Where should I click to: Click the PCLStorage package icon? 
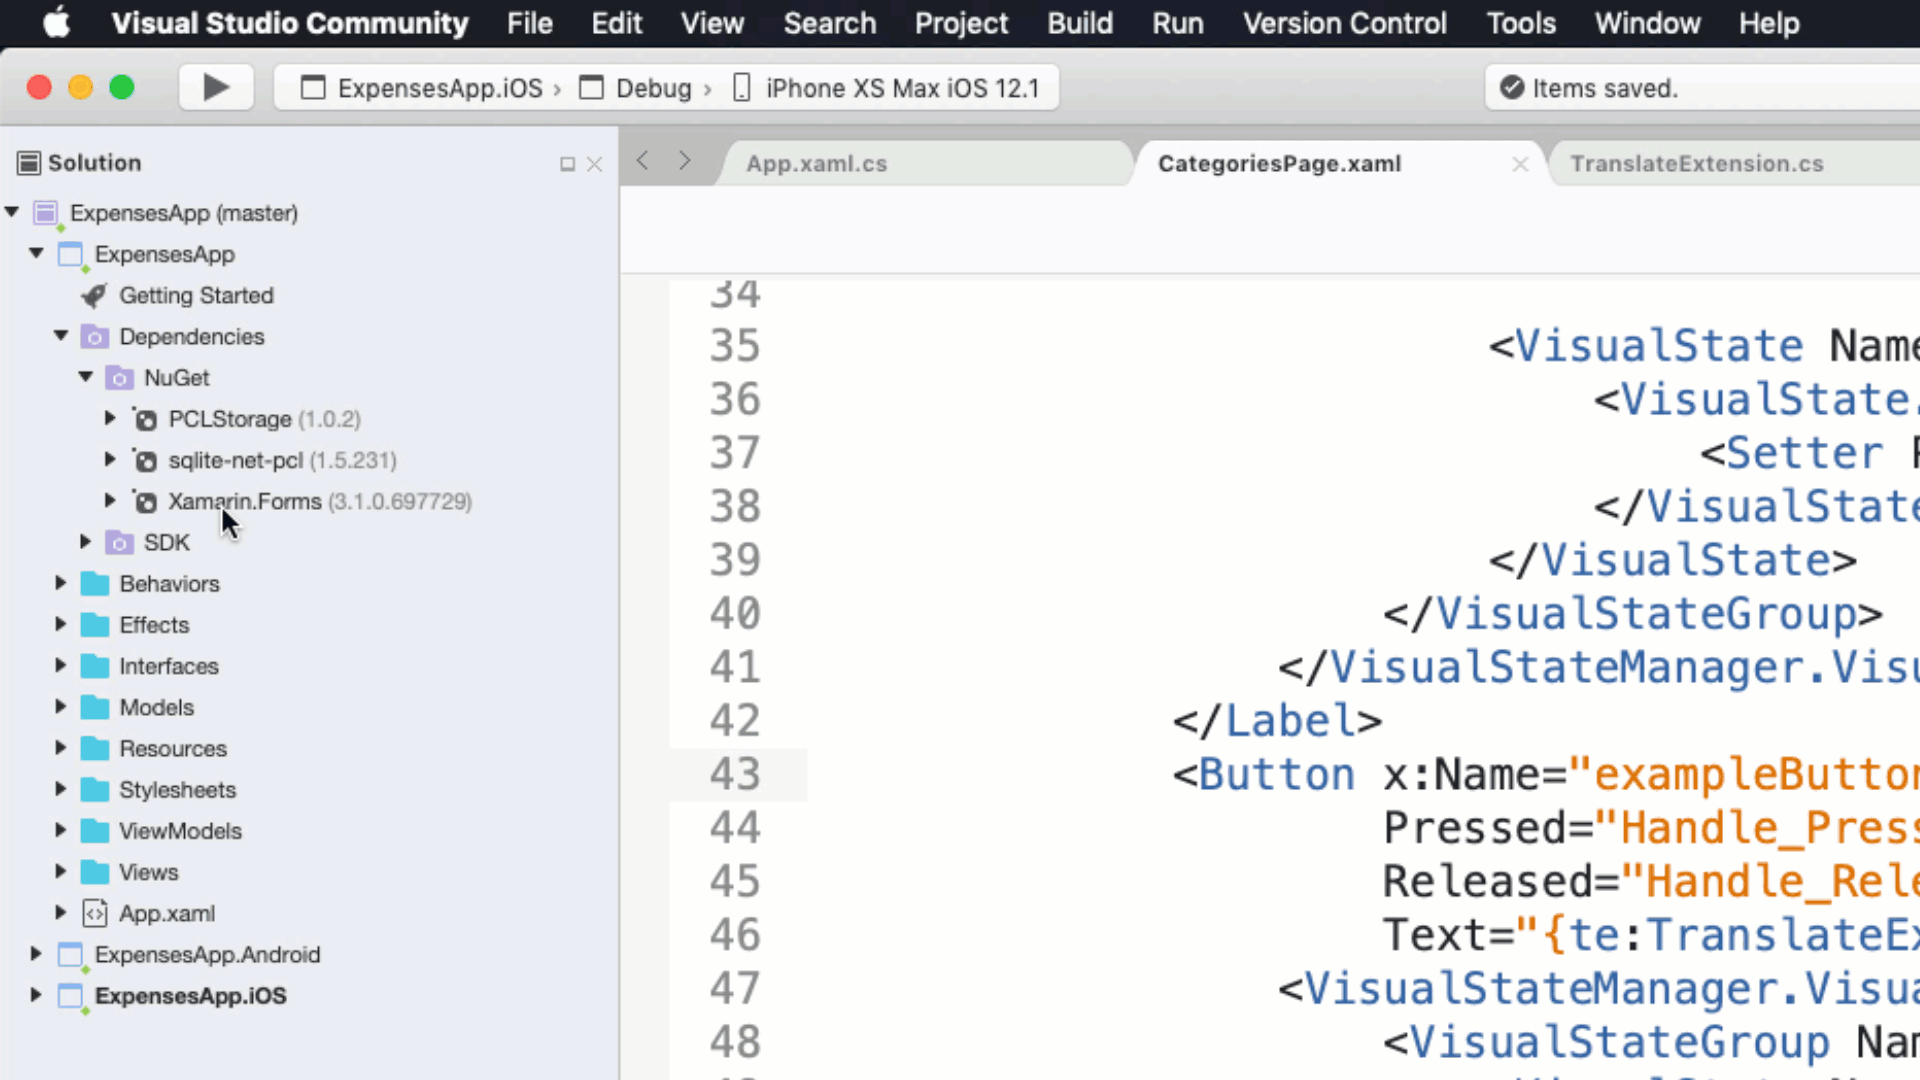point(145,419)
